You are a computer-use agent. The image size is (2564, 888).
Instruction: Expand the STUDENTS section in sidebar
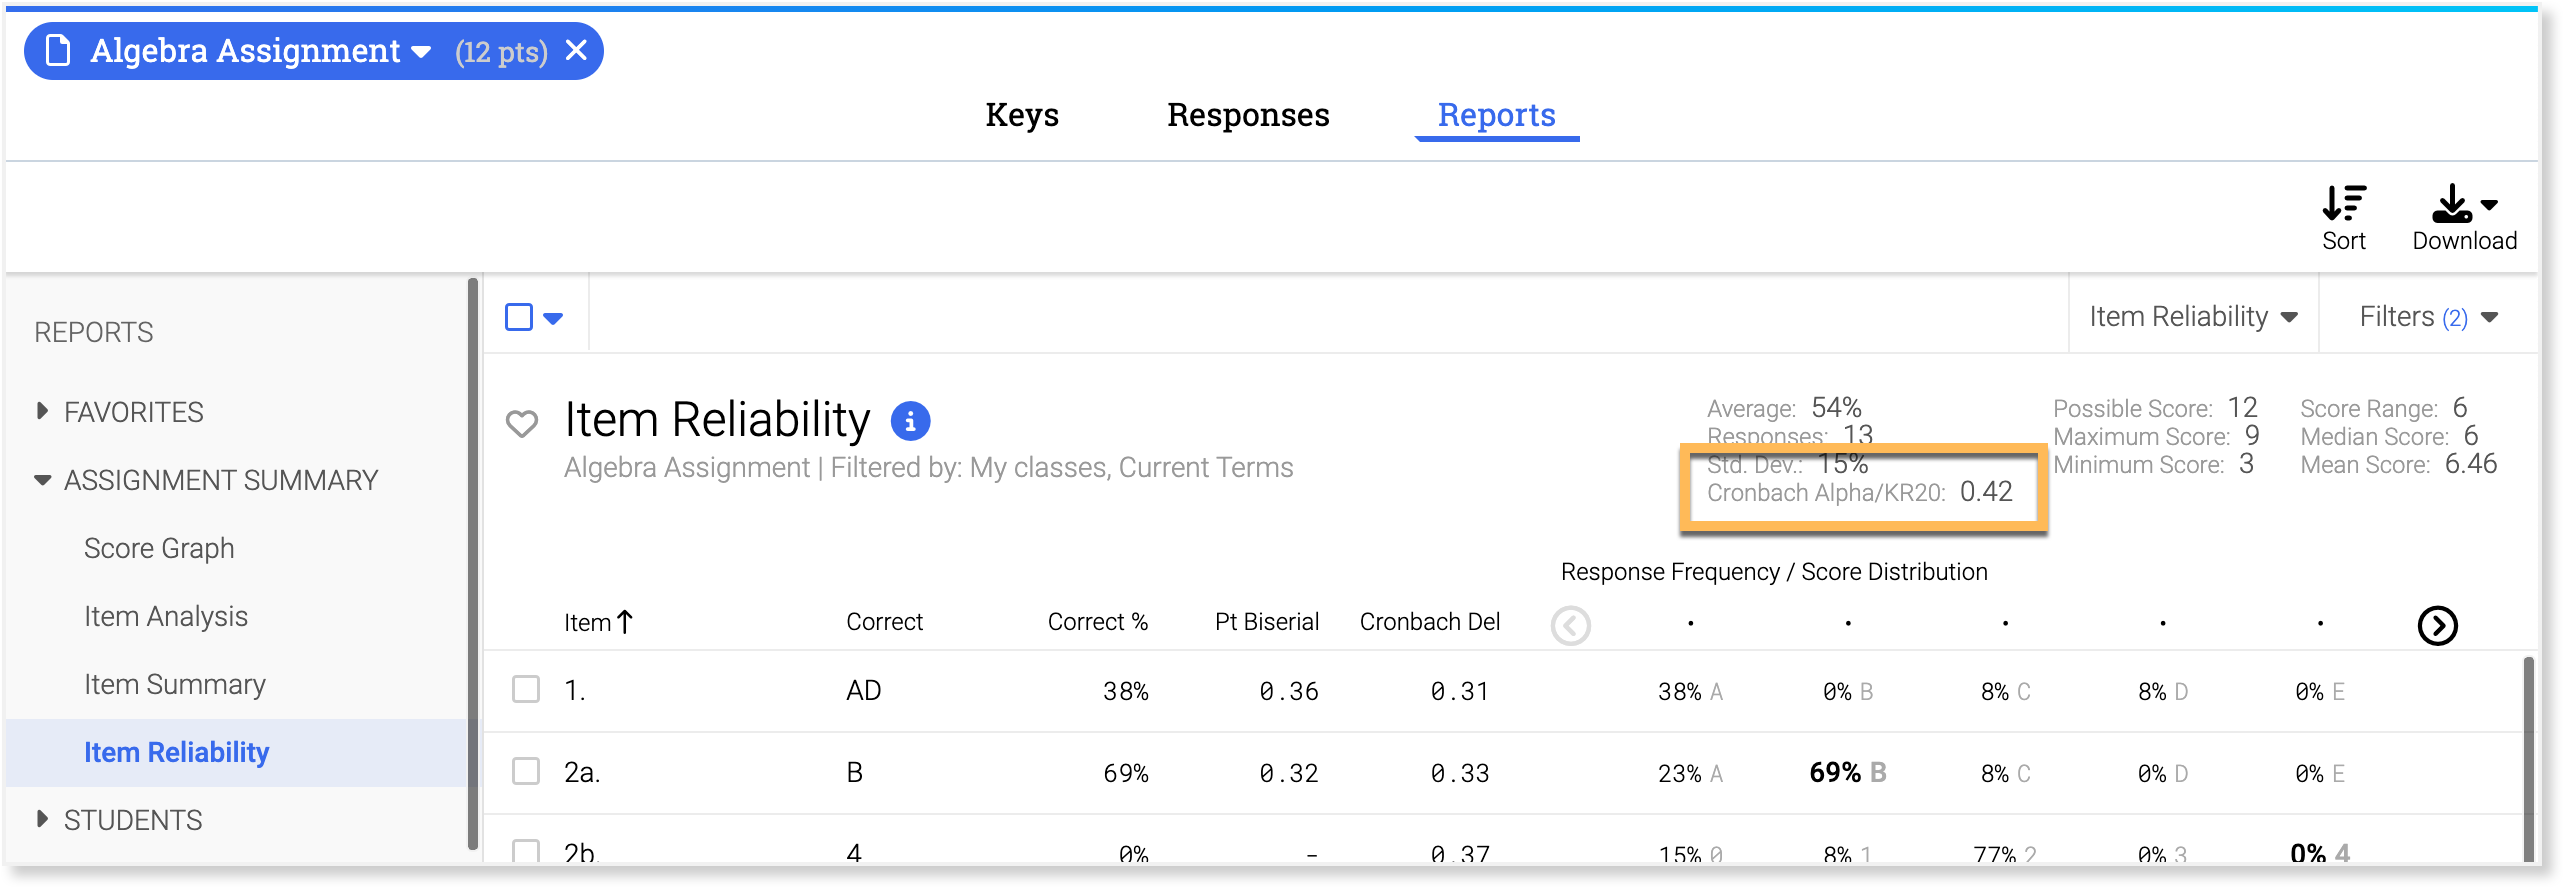coord(132,820)
